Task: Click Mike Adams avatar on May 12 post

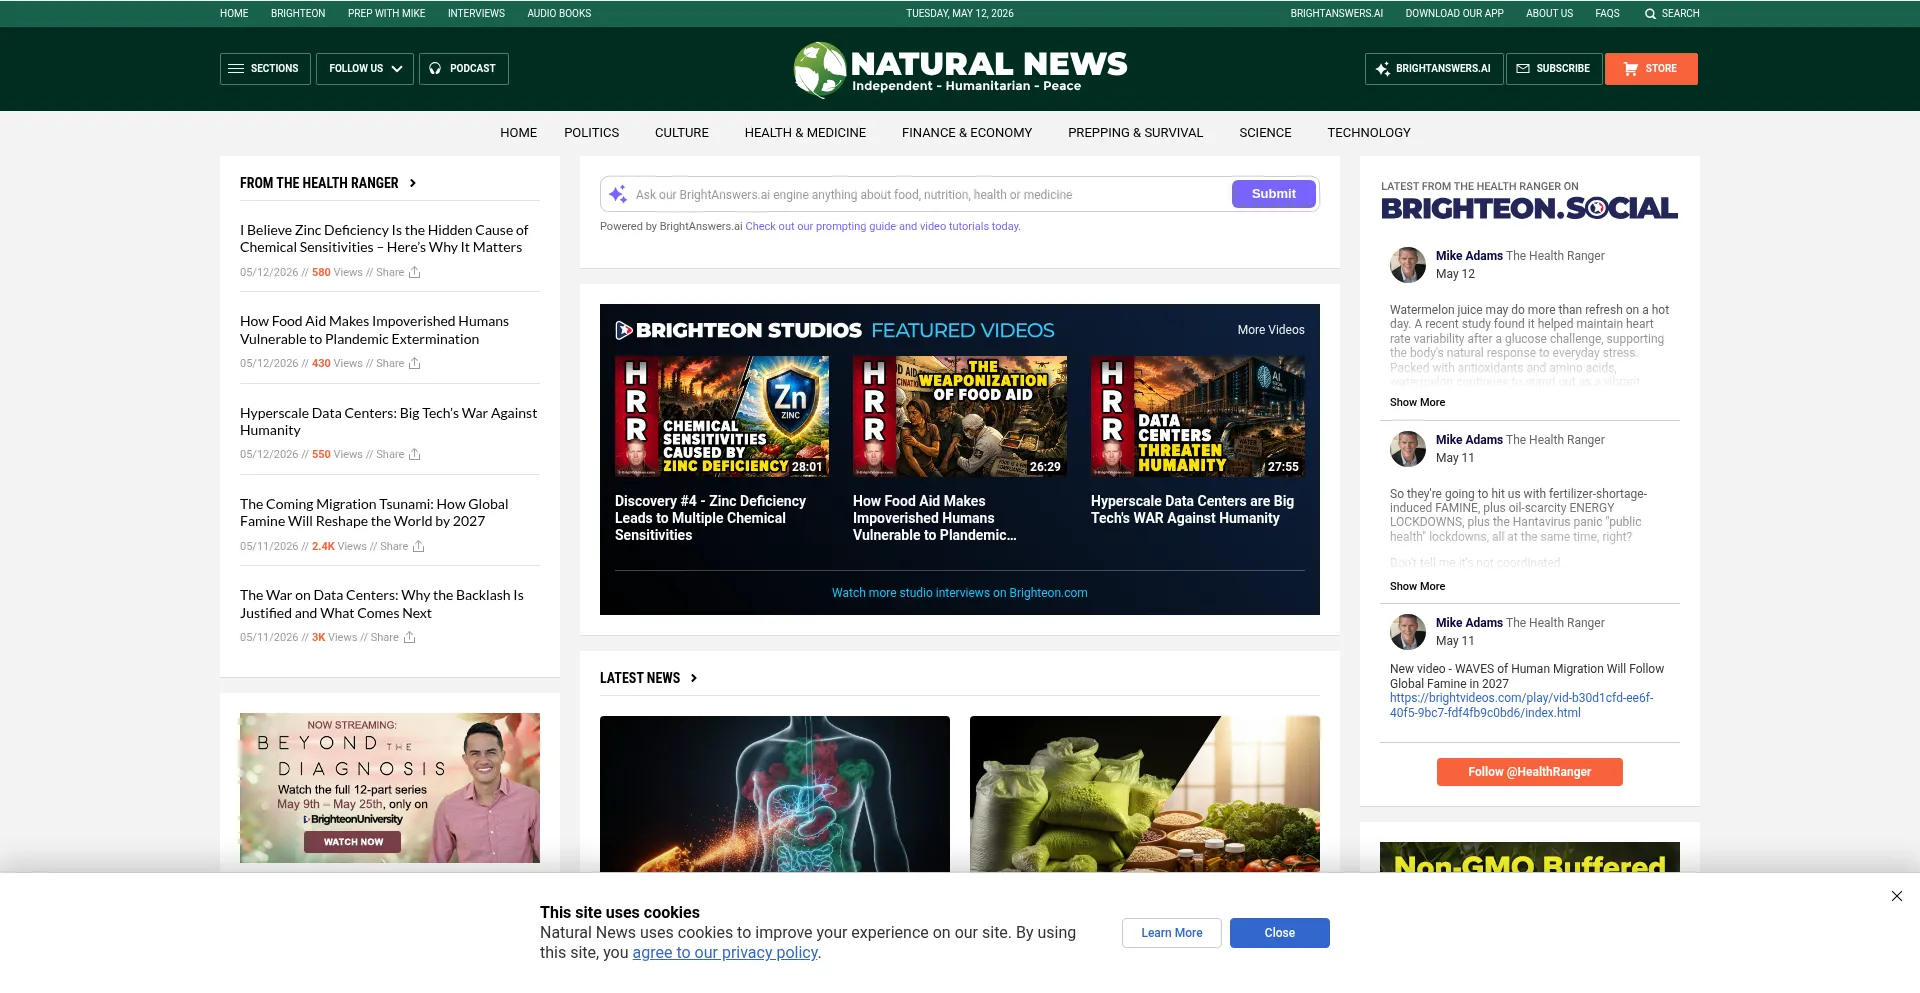Action: point(1408,265)
